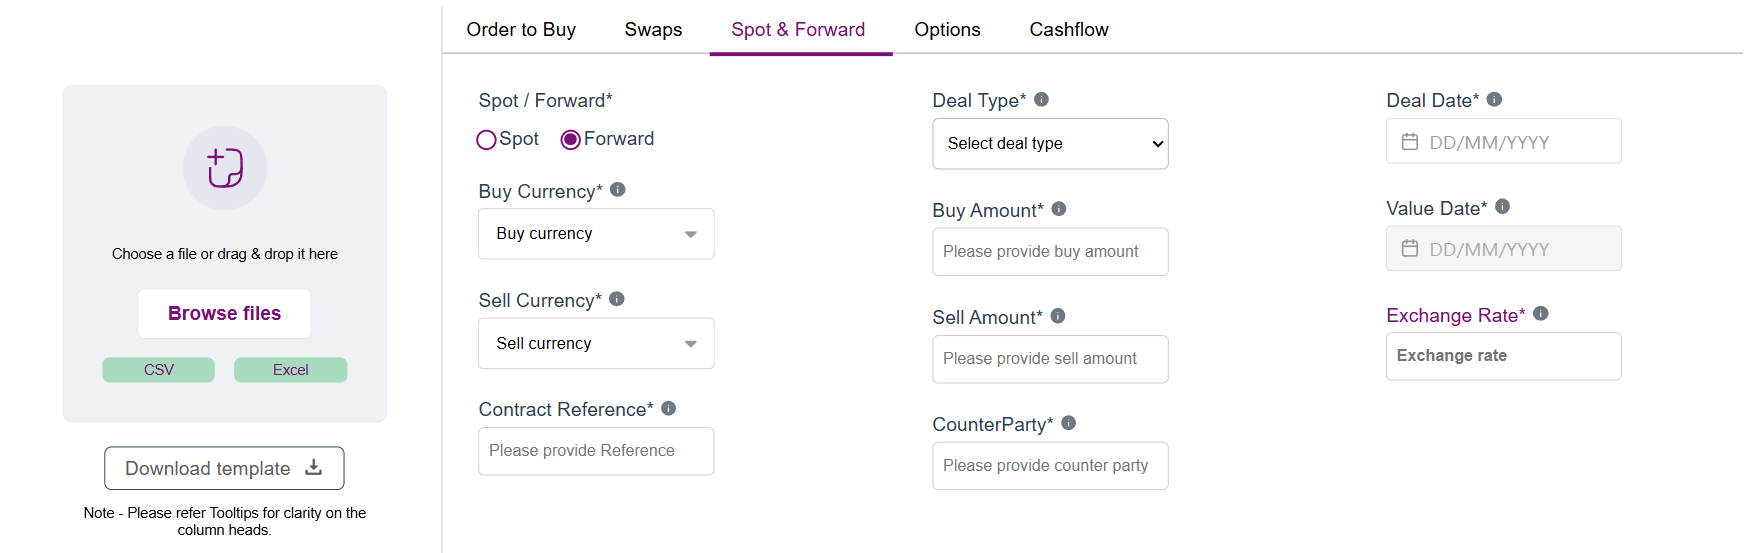
Task: Open the Cashflow tab
Action: tap(1069, 30)
